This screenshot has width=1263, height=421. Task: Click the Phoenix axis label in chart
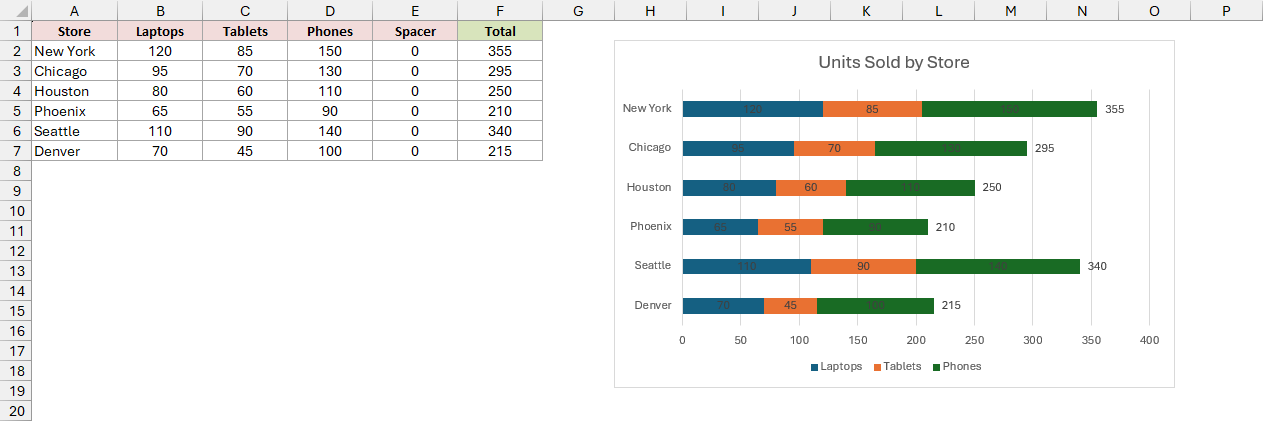[x=651, y=226]
